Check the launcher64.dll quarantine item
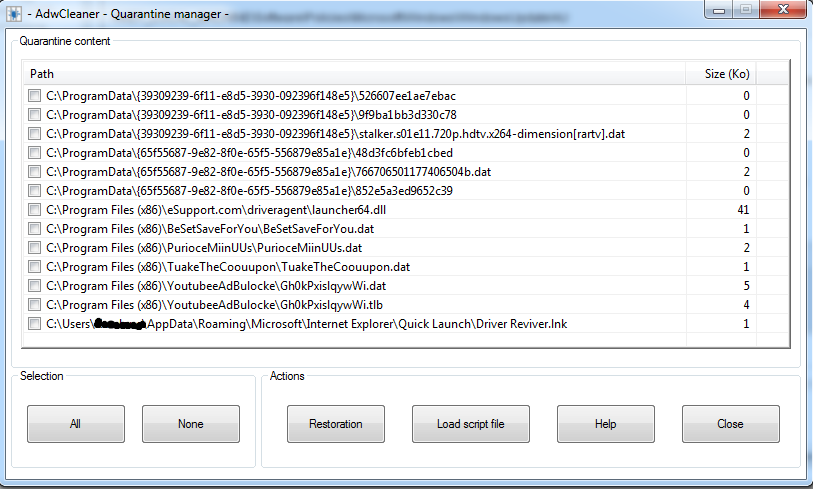The image size is (813, 489). (x=34, y=209)
